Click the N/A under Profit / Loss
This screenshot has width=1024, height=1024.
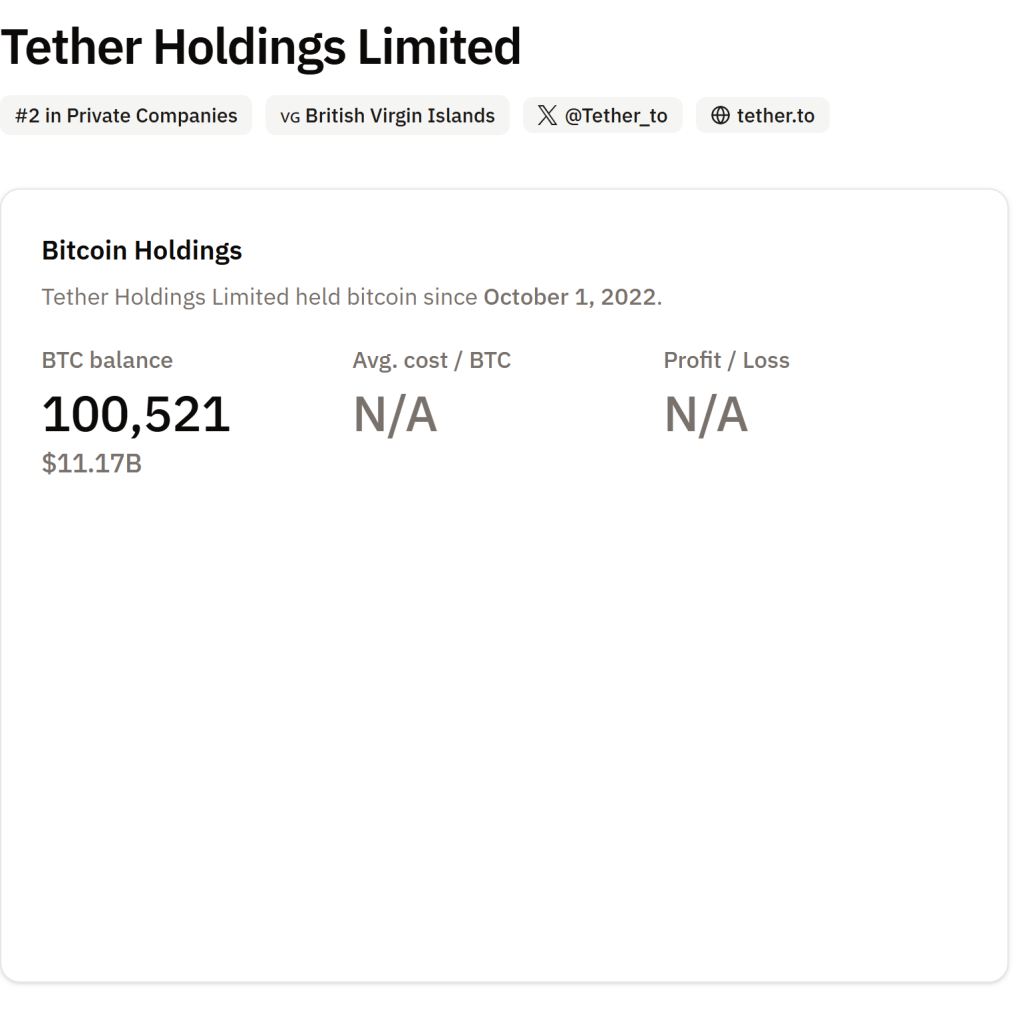coord(706,414)
